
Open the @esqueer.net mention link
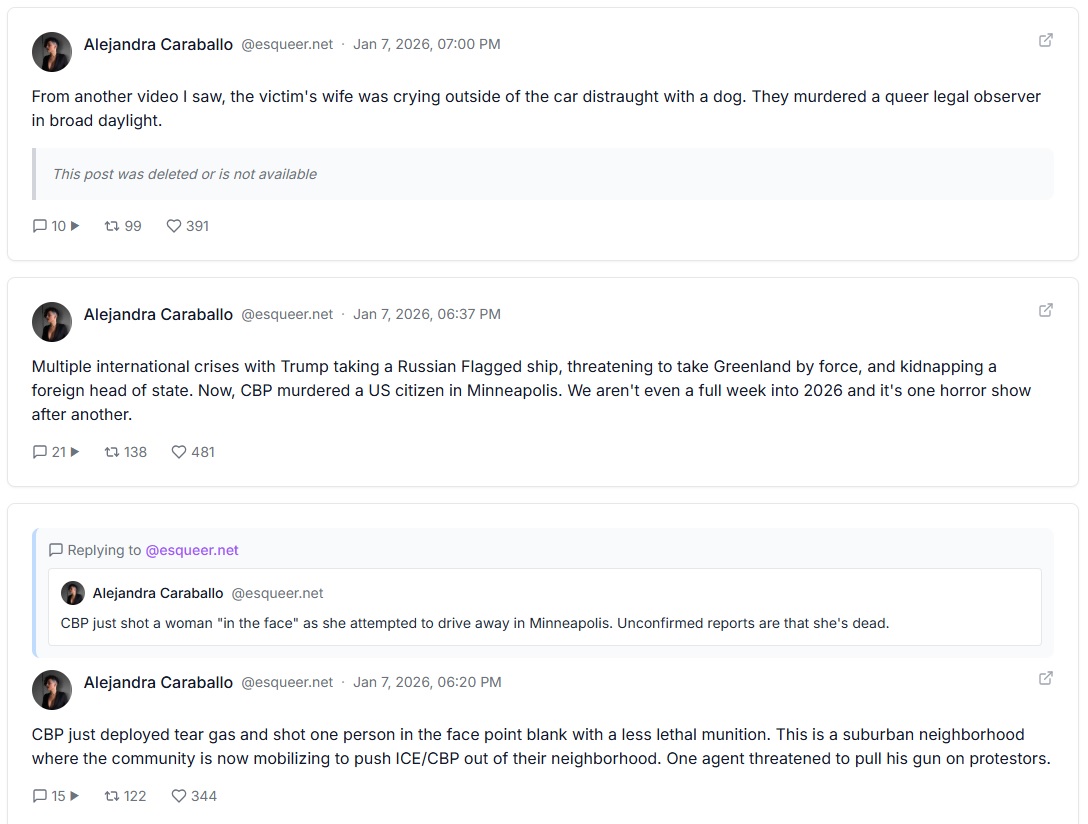192,549
